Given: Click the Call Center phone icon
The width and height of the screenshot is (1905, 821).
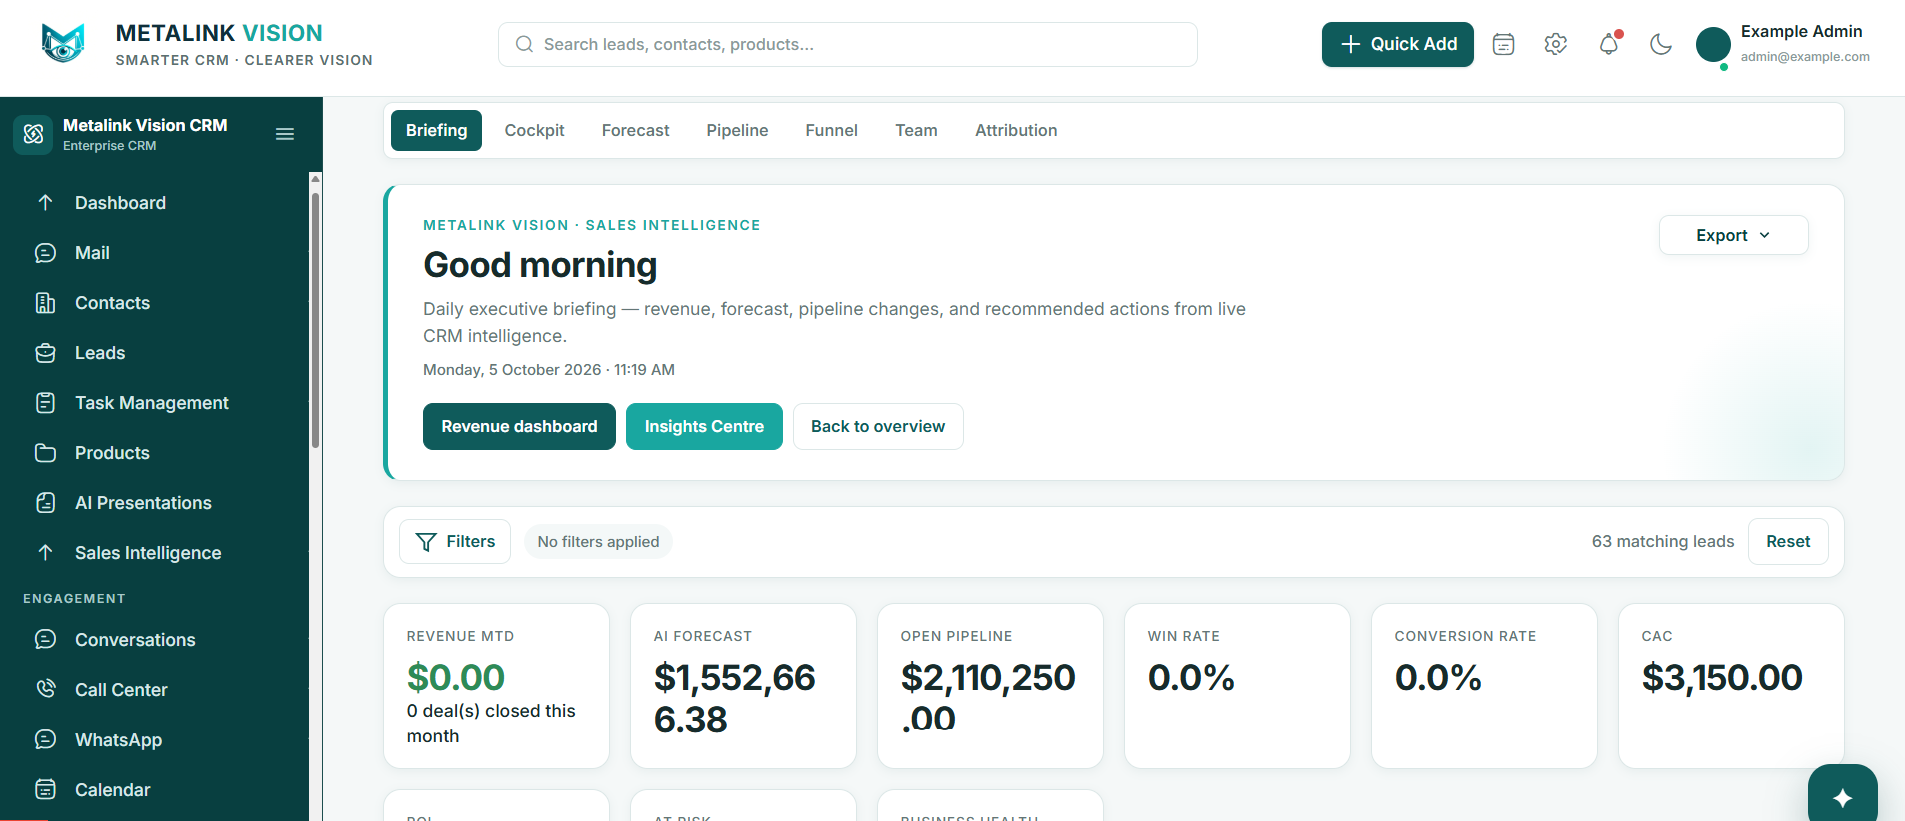Looking at the screenshot, I should coord(45,689).
